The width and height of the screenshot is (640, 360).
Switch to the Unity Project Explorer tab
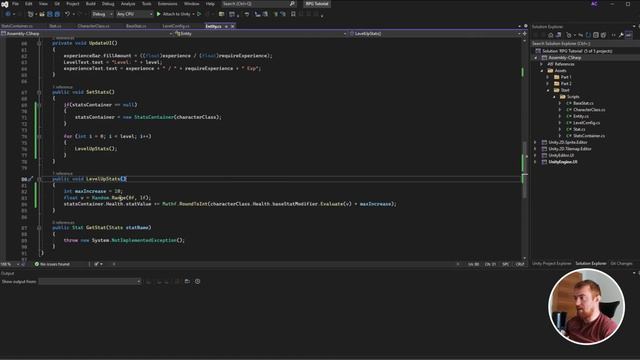552,264
